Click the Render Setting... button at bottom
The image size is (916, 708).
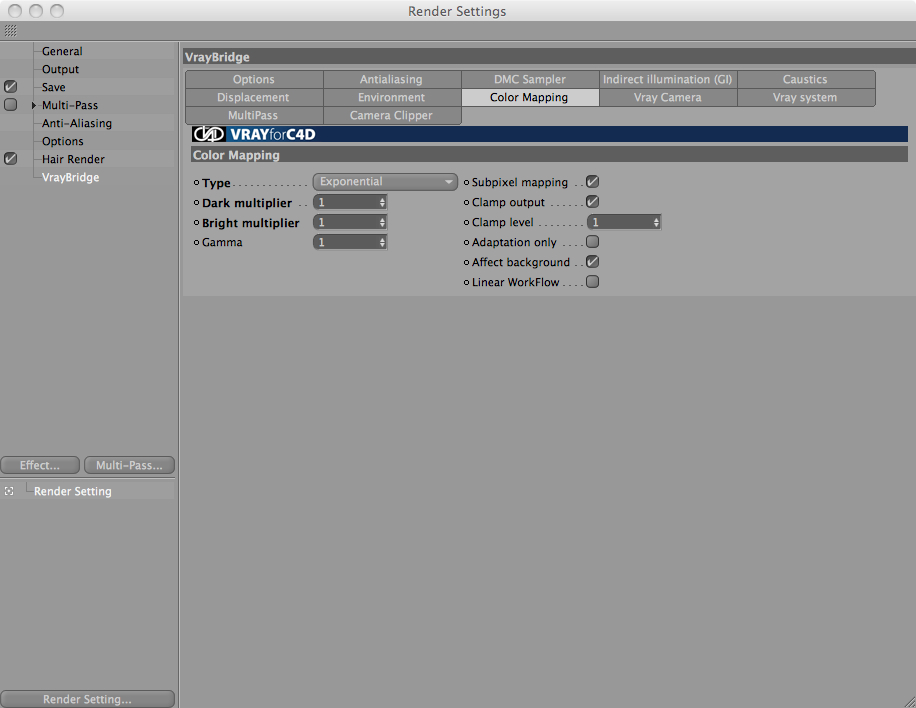[x=88, y=699]
